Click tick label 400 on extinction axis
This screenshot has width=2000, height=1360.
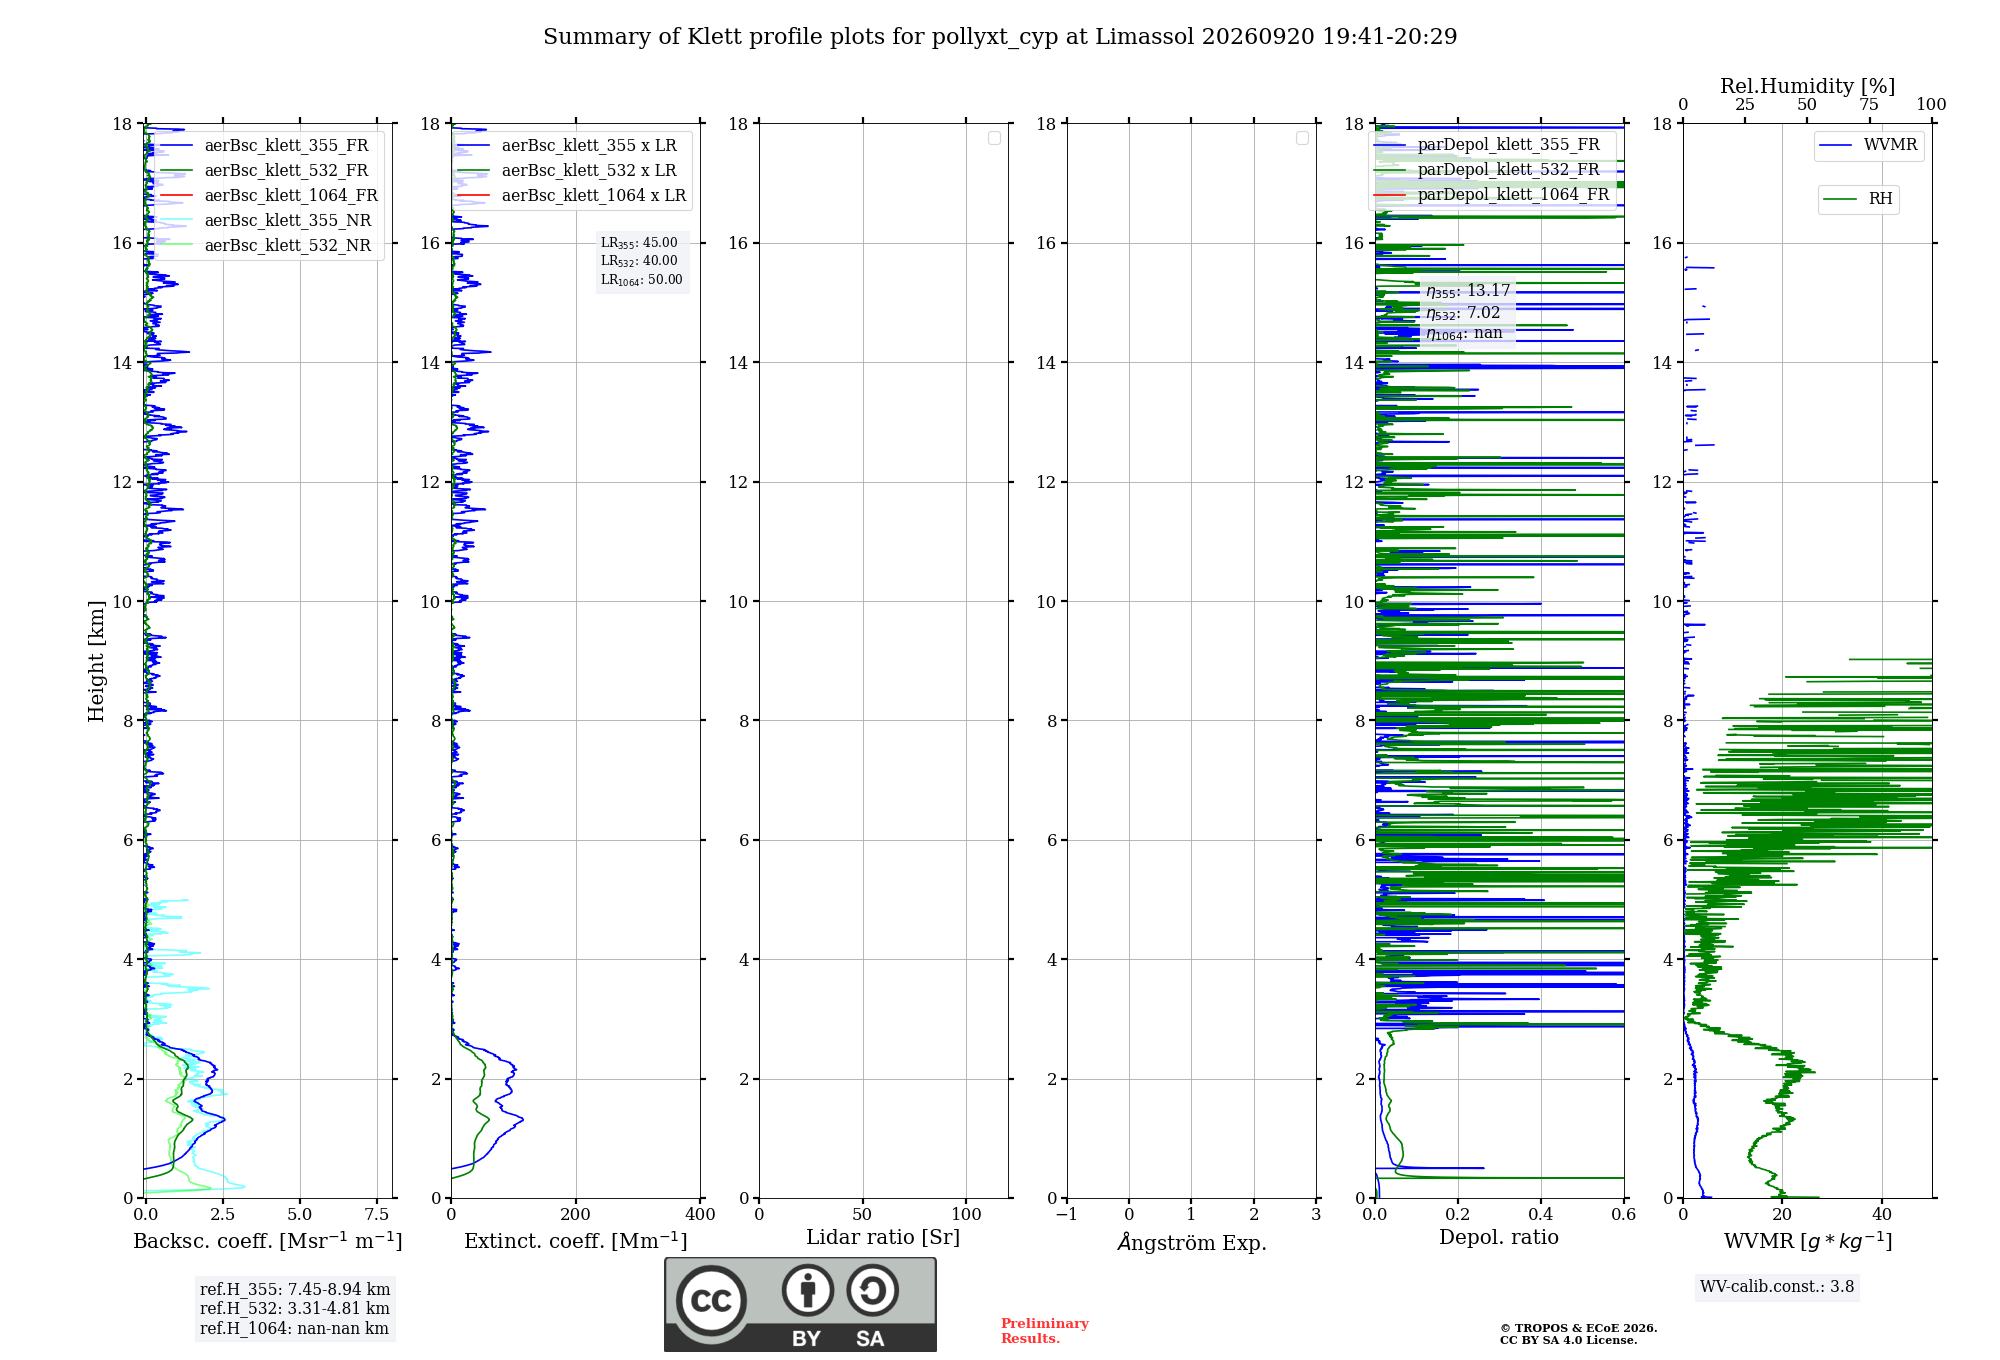[x=701, y=1215]
